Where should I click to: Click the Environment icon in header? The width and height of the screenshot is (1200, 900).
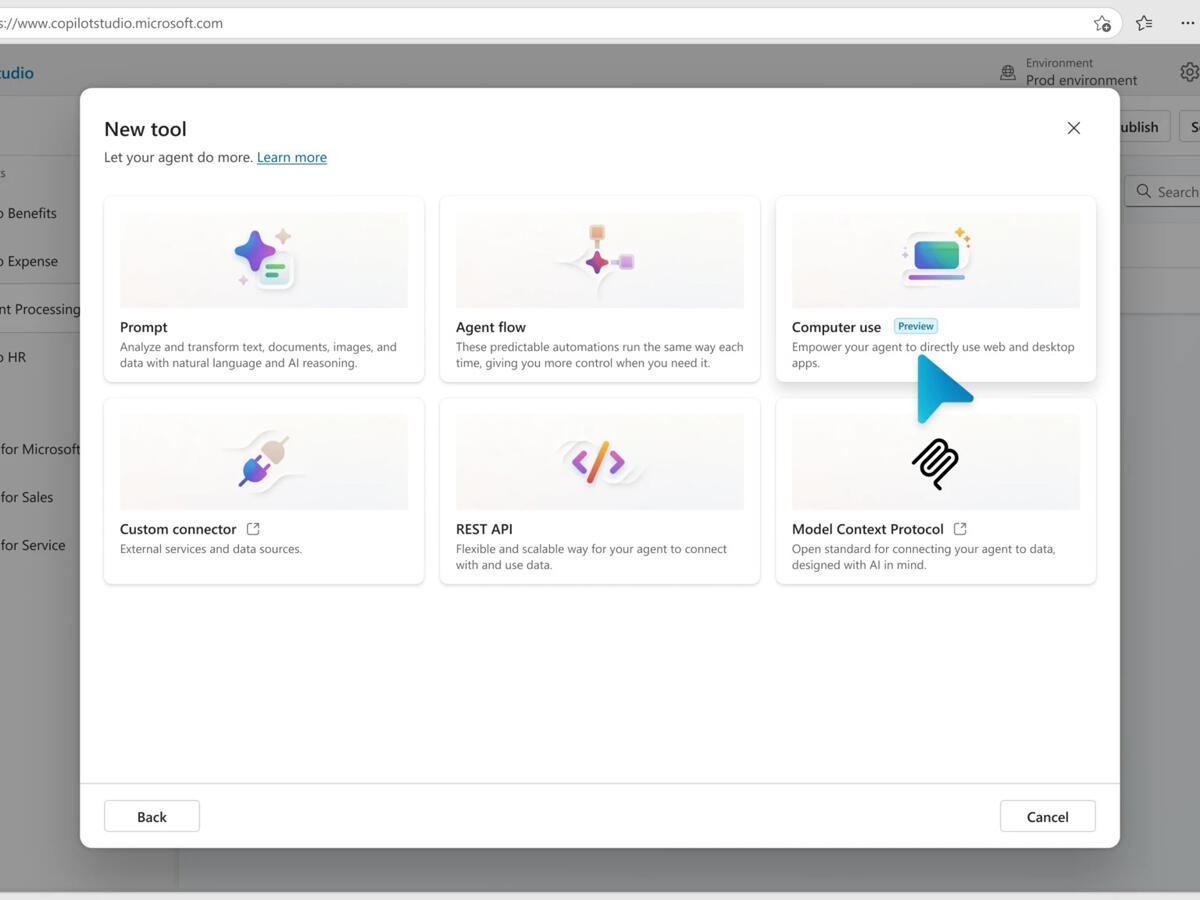(1008, 73)
